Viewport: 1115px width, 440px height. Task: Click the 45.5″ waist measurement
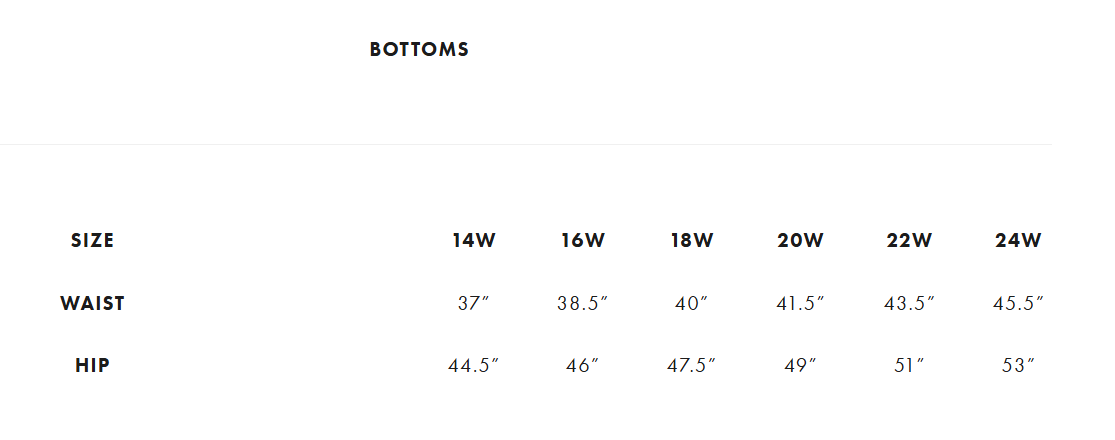point(1018,304)
